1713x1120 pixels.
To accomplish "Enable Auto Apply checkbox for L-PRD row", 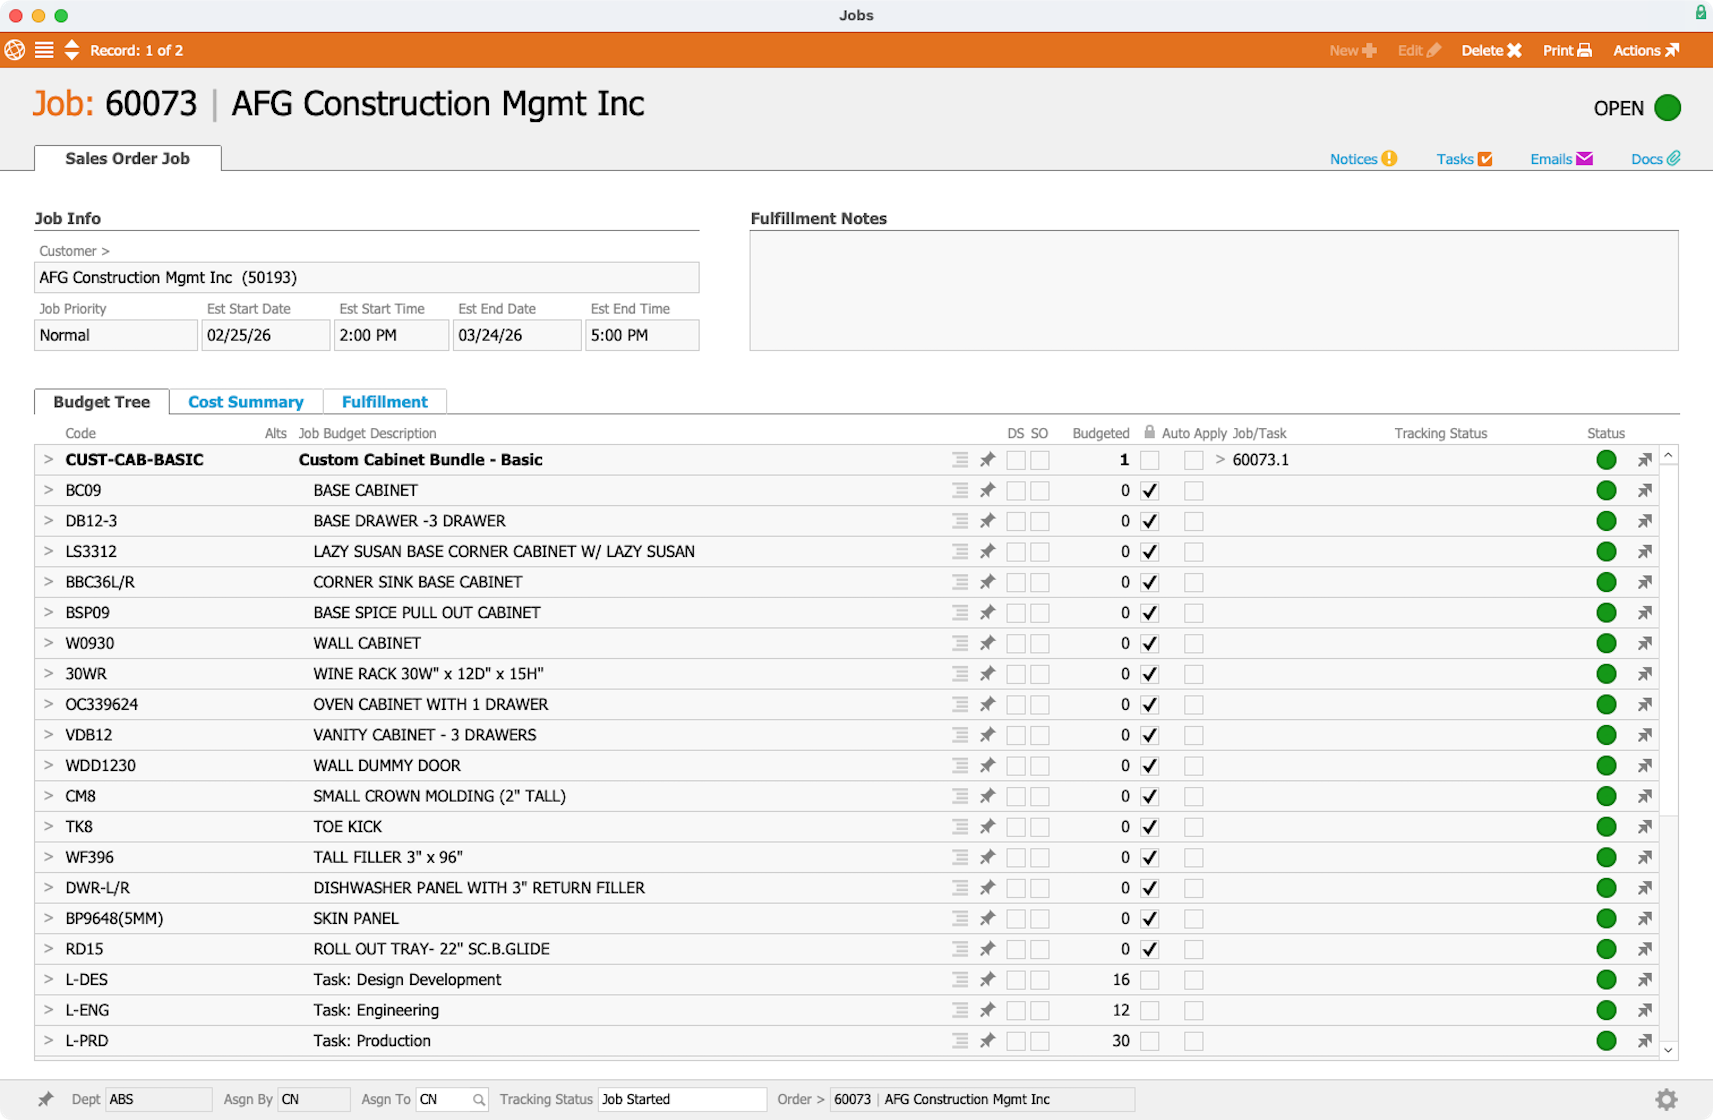I will pos(1194,1041).
